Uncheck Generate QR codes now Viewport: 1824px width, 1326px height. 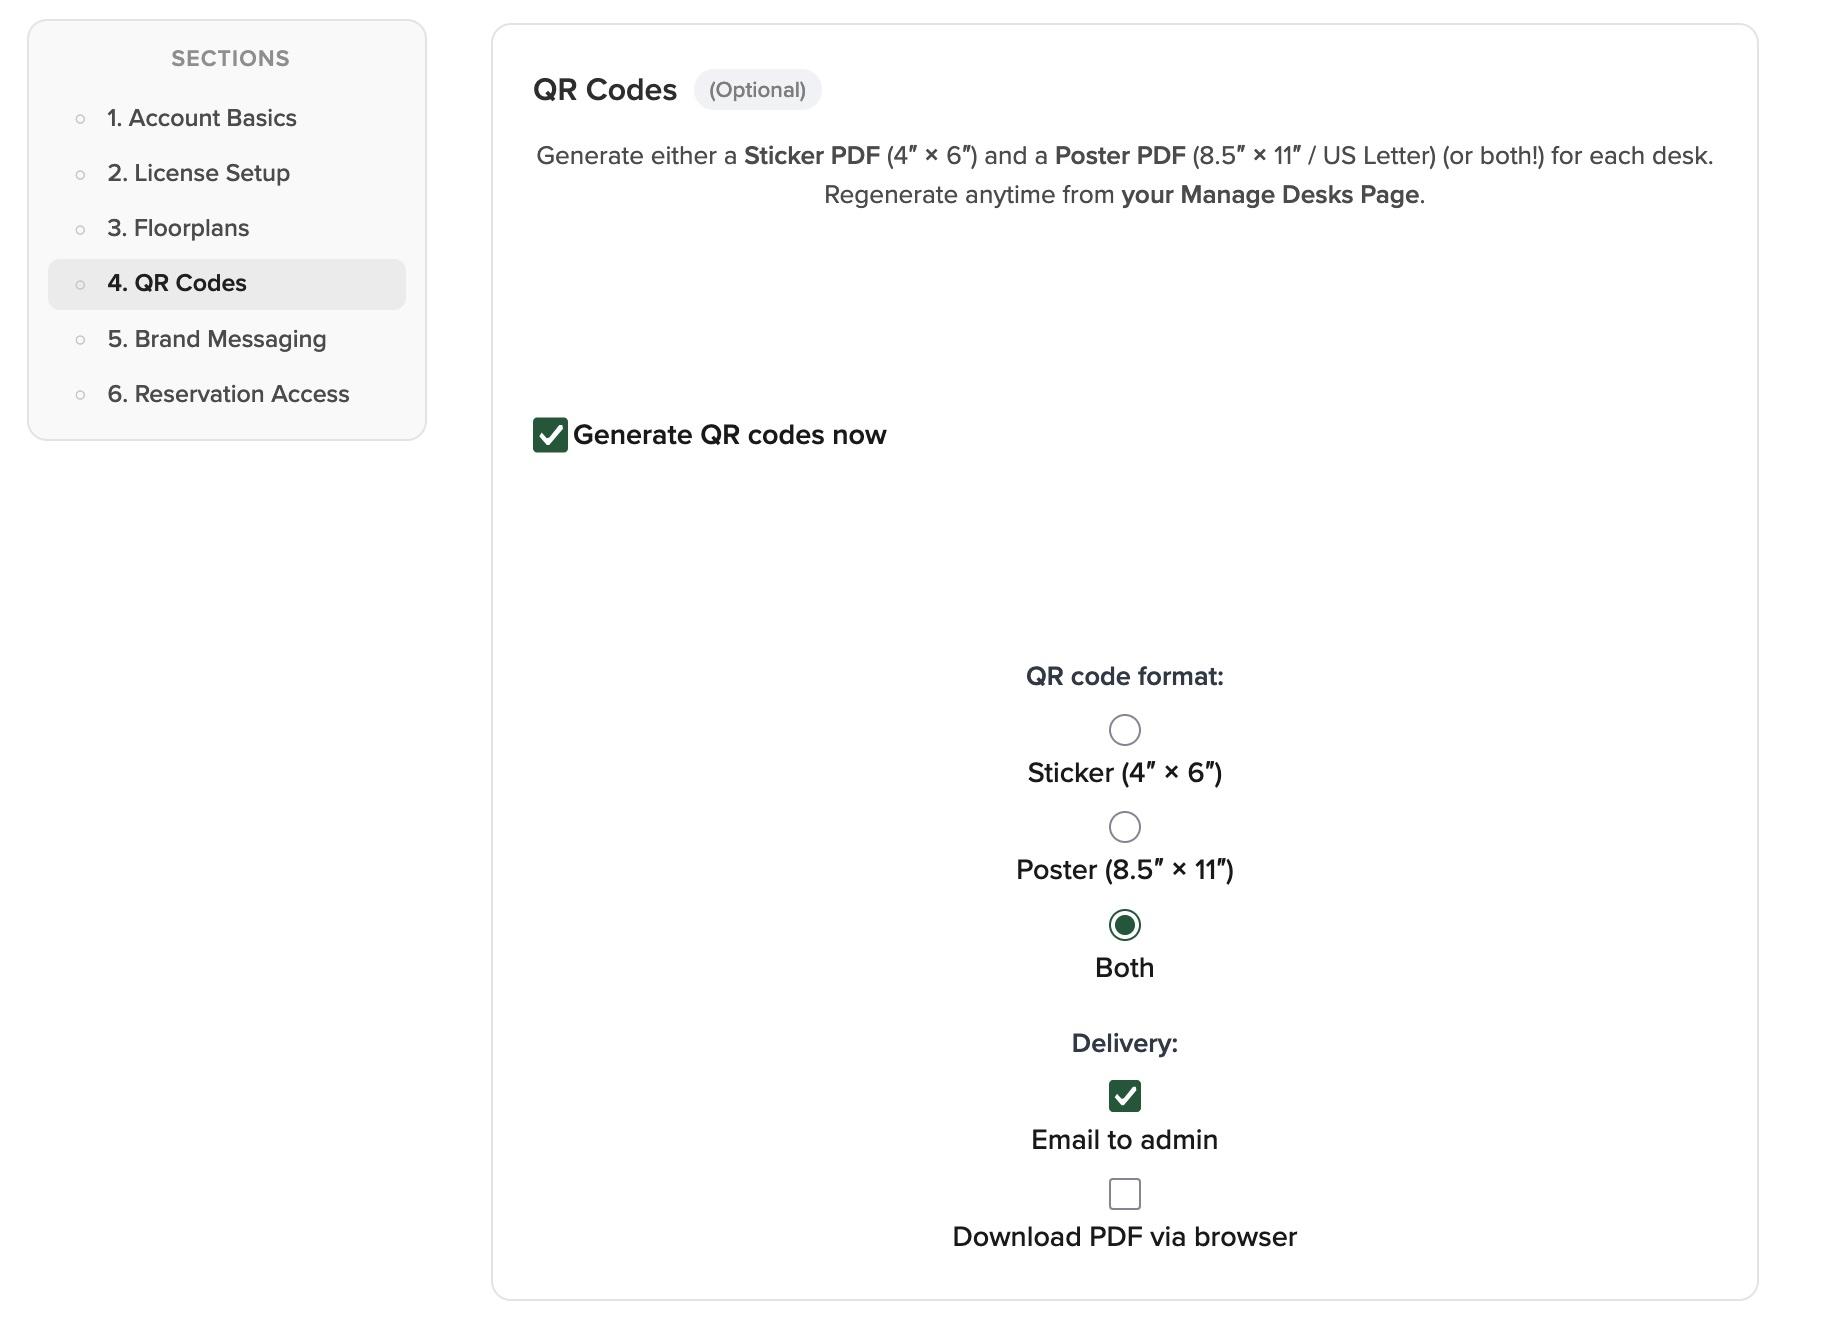tap(550, 435)
